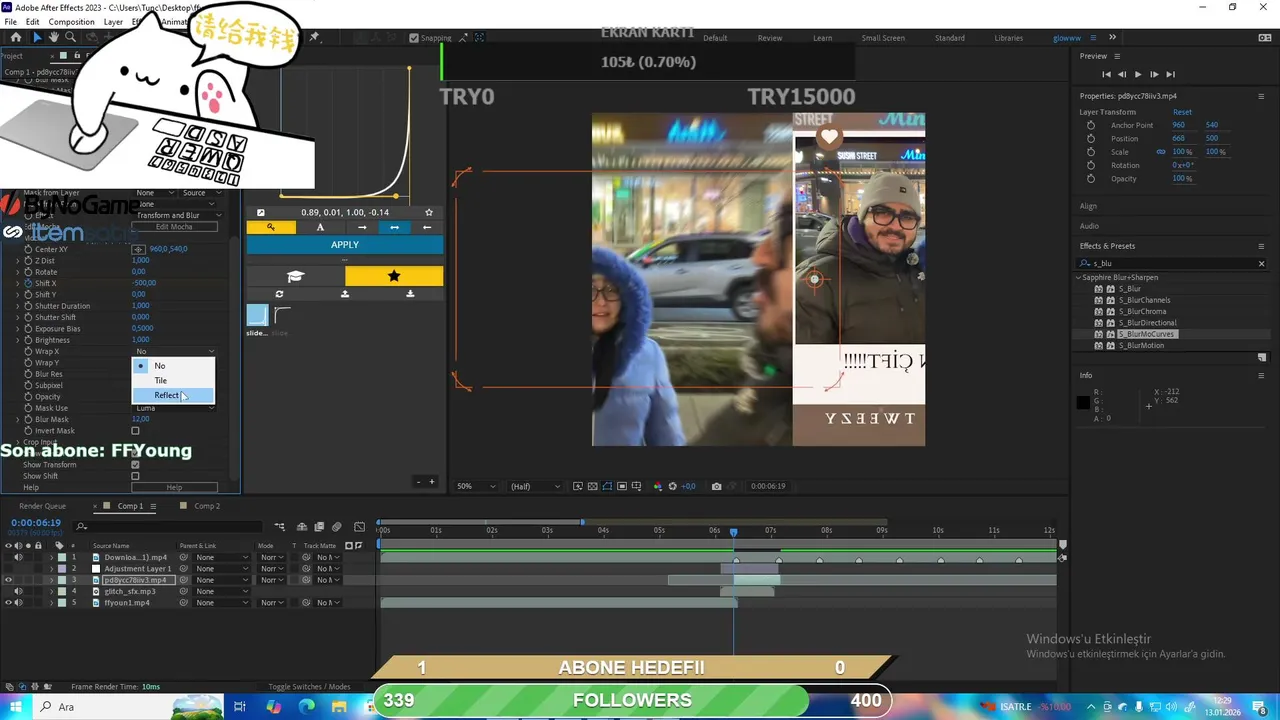The image size is (1280, 720).
Task: Edit the Shift X value -500,00
Action: pyautogui.click(x=144, y=283)
